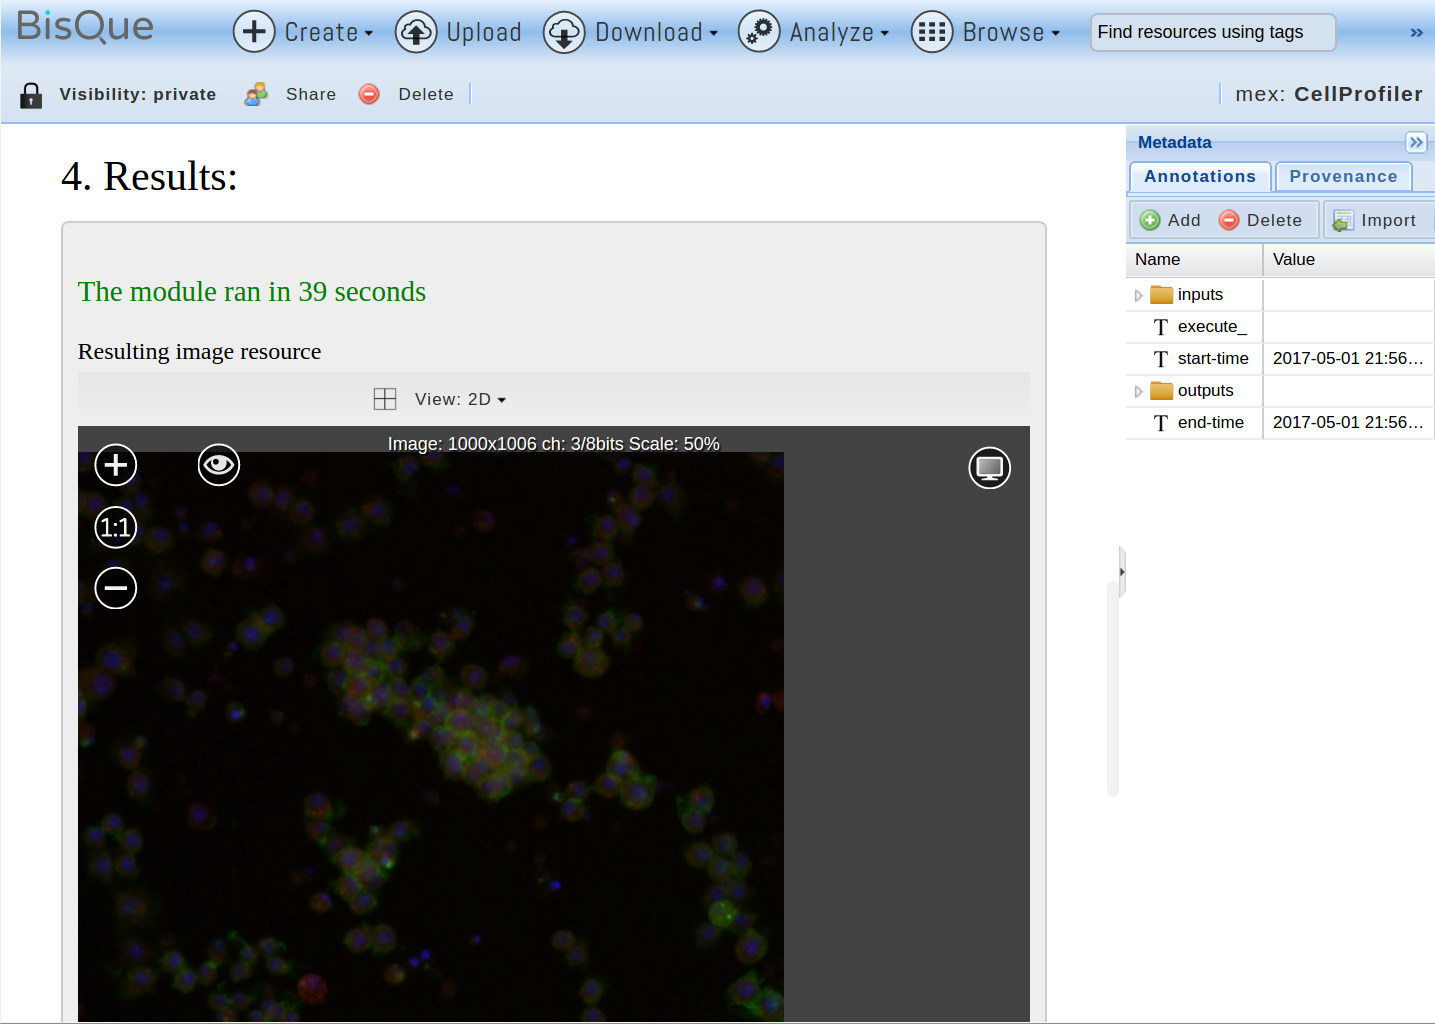Collapse the Metadata panel with double arrow
Image resolution: width=1435 pixels, height=1024 pixels.
1415,142
